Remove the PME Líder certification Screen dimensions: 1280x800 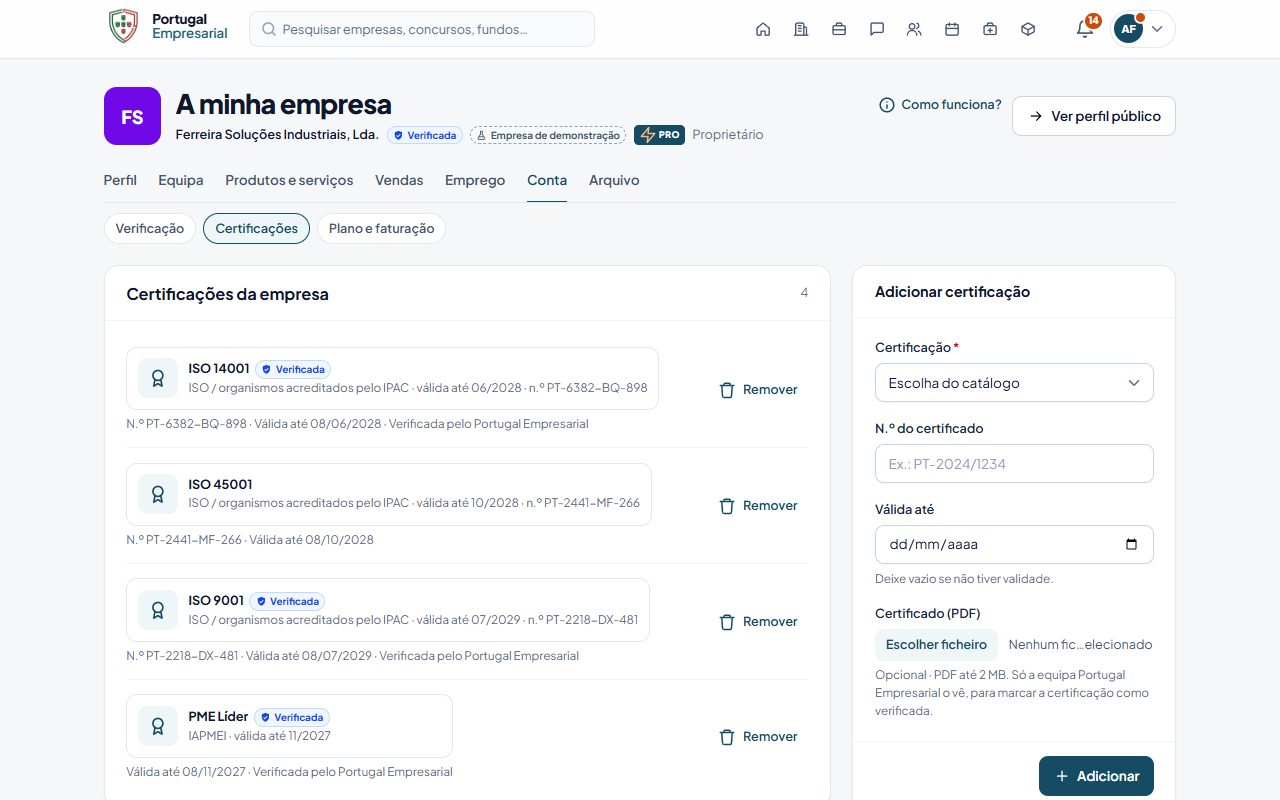(758, 737)
